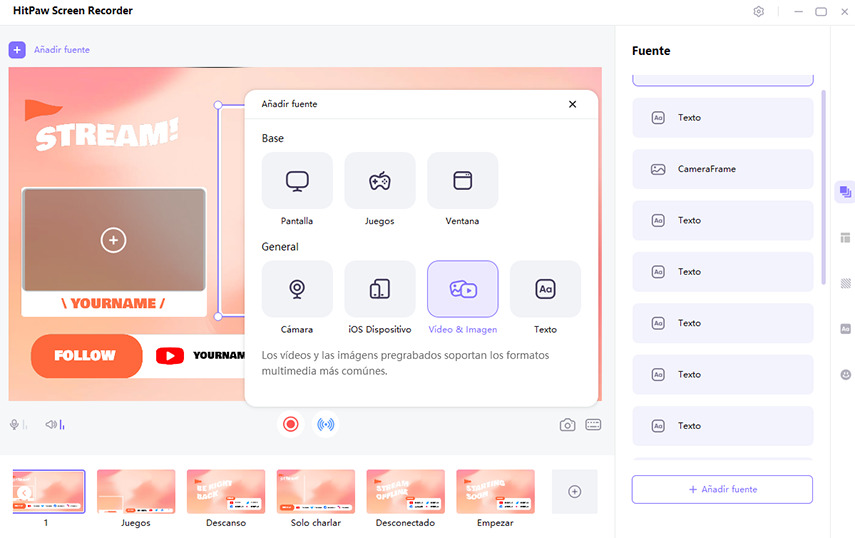Choose Vídeo & Imagen source
This screenshot has height=538, width=855.
[462, 289]
